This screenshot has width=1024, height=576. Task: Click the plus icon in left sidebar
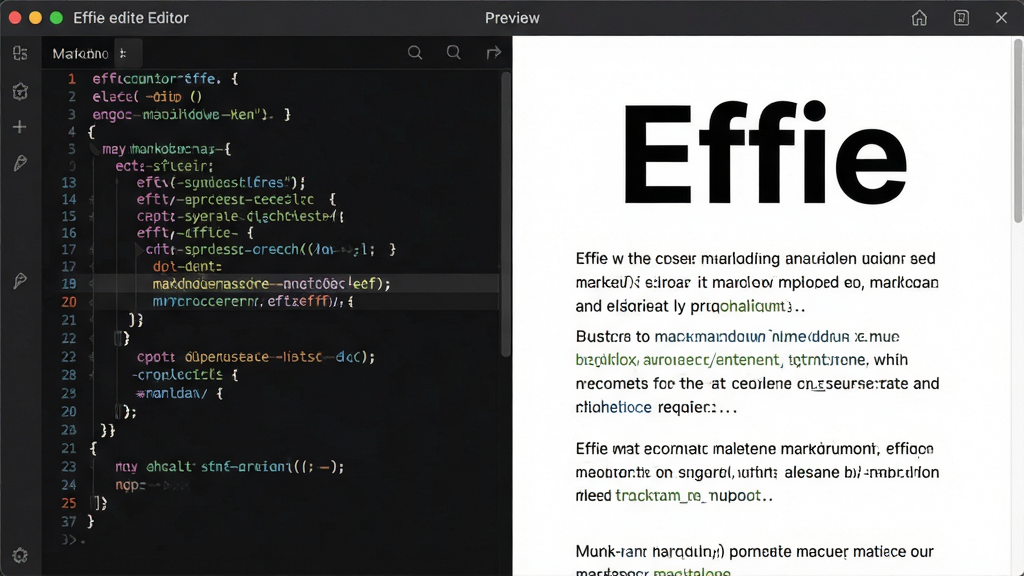pyautogui.click(x=20, y=127)
